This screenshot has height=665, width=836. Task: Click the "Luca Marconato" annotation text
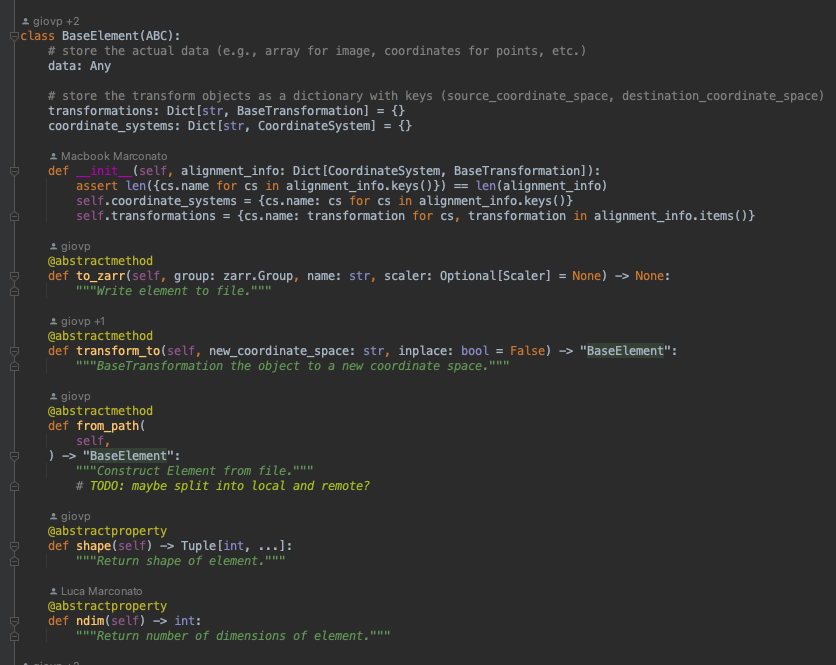102,590
